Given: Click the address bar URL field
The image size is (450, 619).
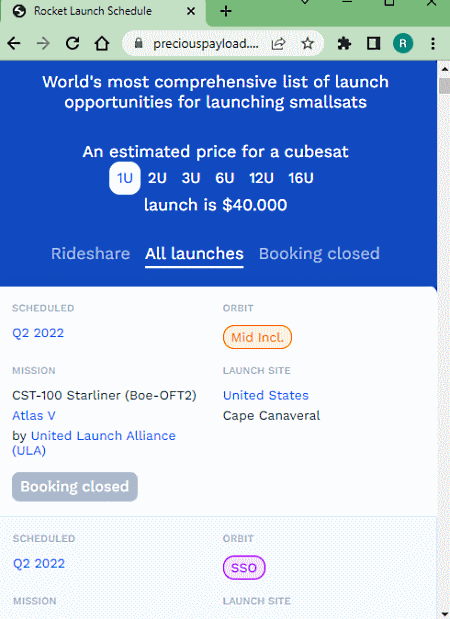Looking at the screenshot, I should [205, 43].
